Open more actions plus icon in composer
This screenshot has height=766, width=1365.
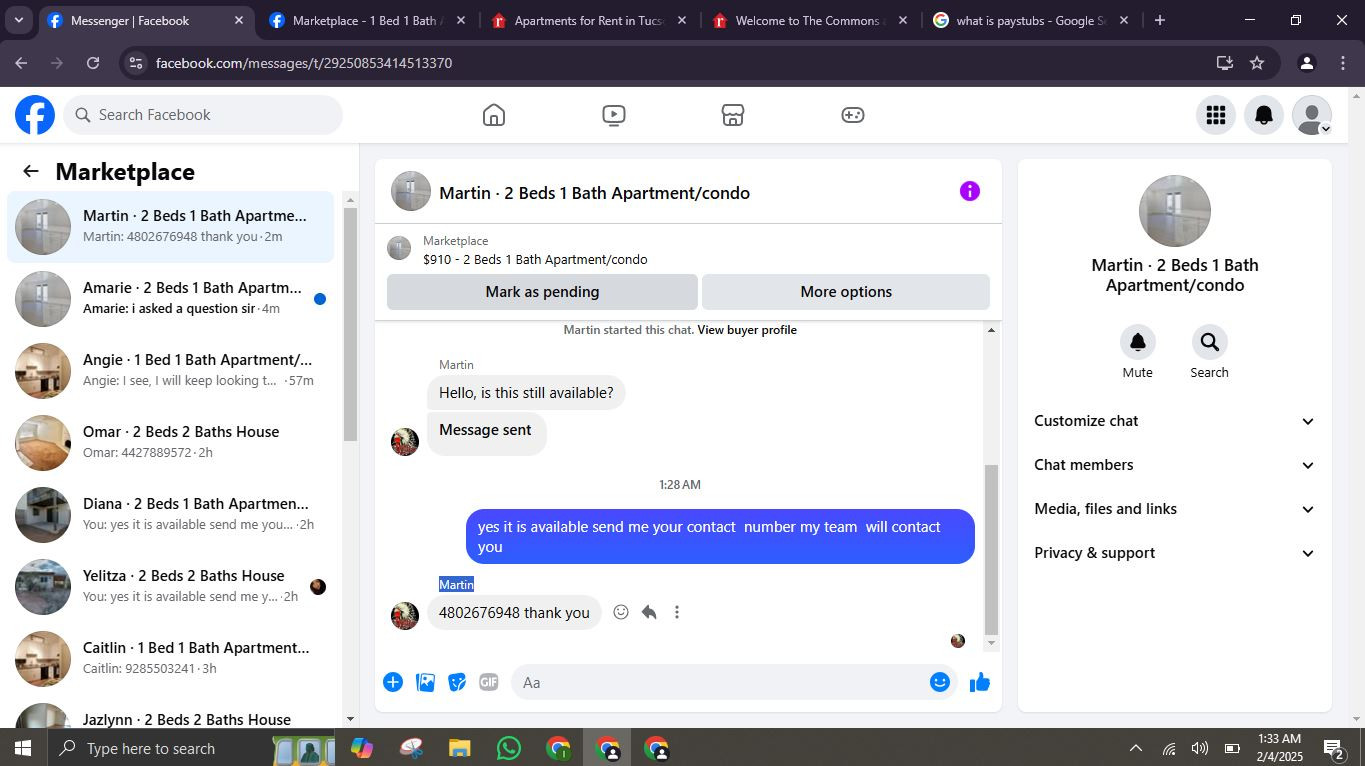click(393, 682)
